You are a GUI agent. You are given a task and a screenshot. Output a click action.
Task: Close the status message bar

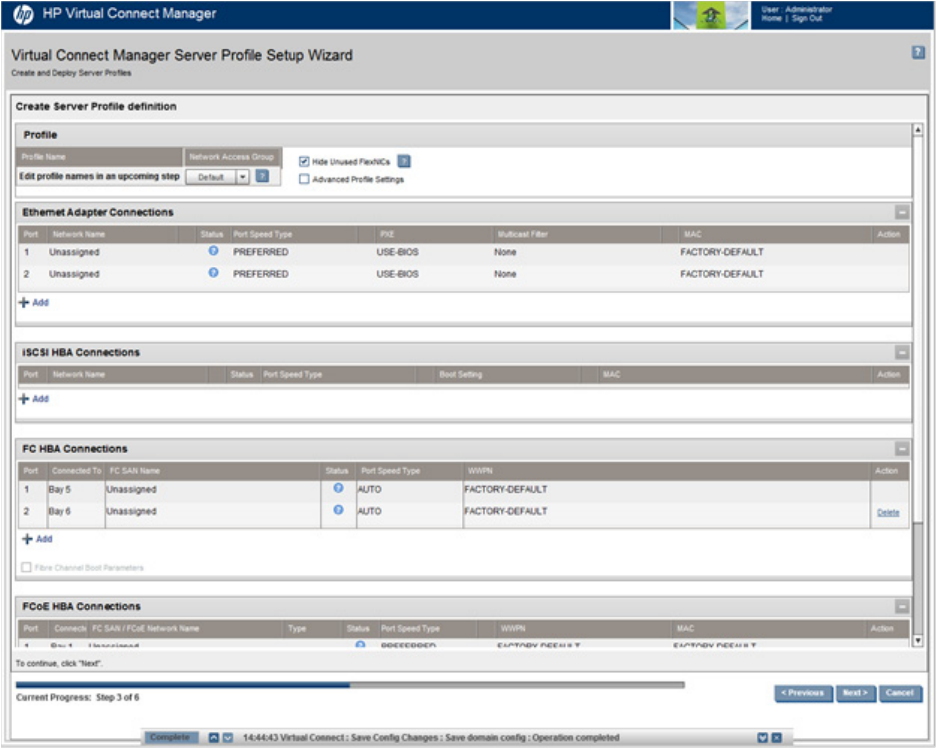(x=776, y=738)
